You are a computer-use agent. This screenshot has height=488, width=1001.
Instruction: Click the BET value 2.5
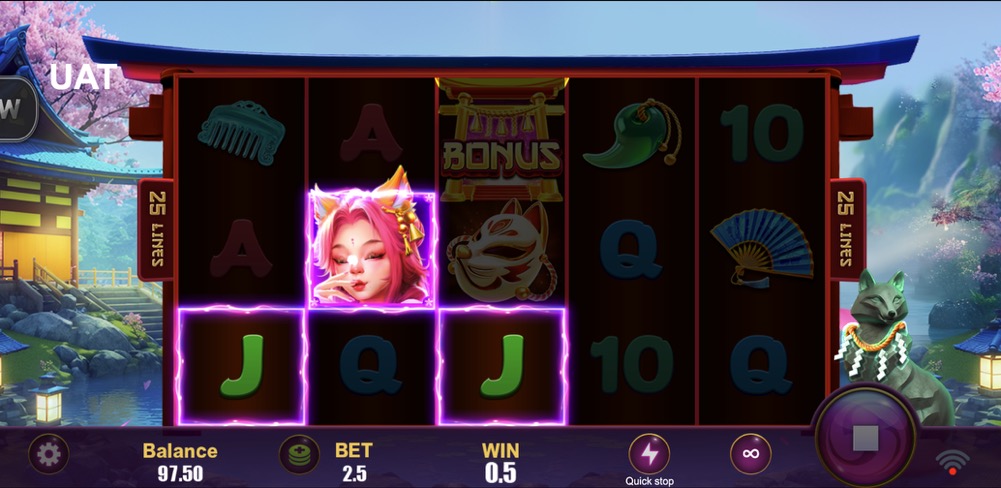[354, 473]
